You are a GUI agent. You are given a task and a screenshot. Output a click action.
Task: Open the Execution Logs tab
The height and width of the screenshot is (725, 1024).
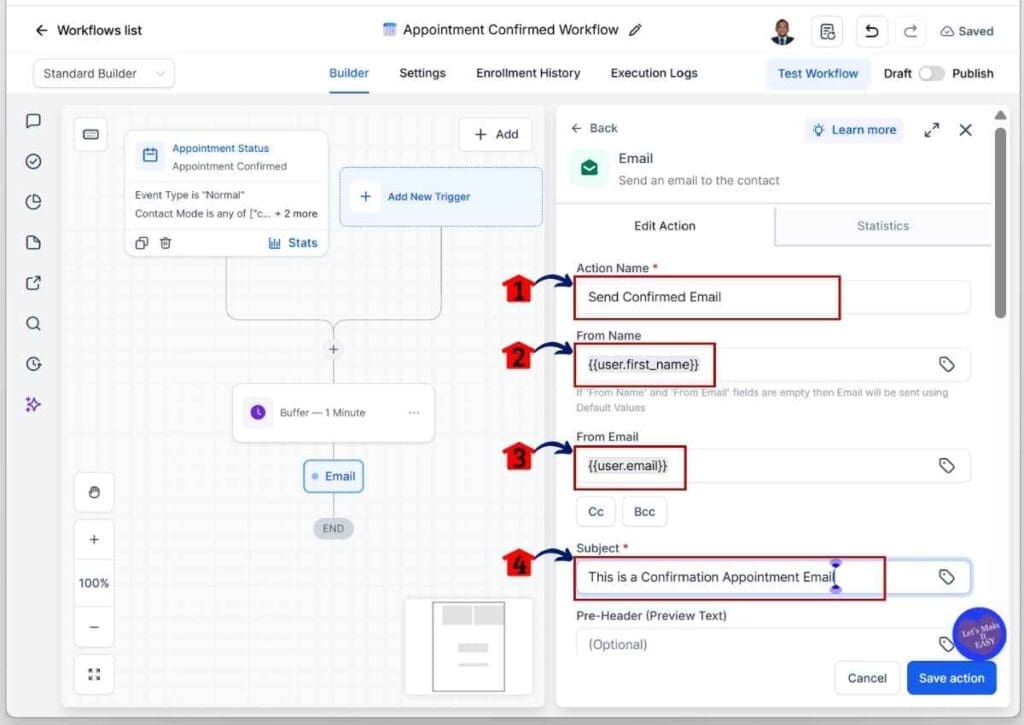(x=654, y=73)
